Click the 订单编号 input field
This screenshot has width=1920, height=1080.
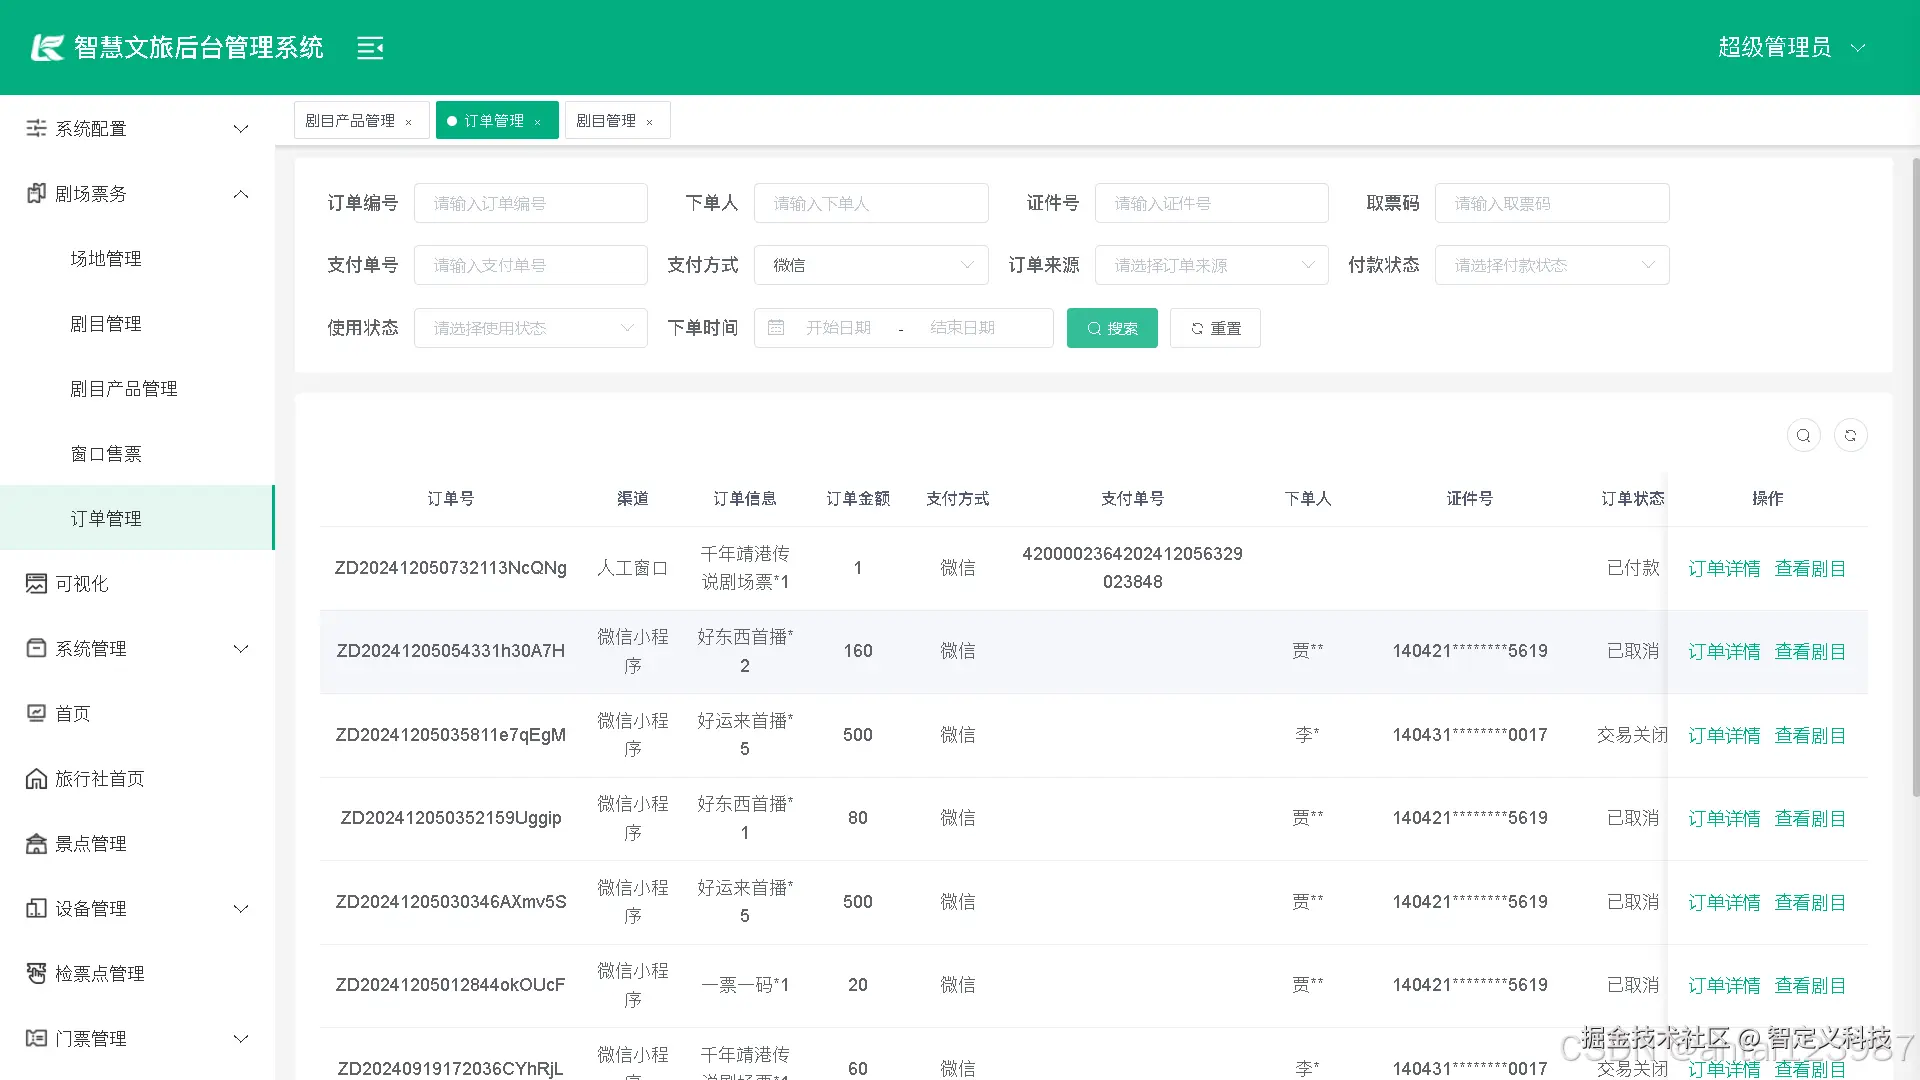click(530, 204)
